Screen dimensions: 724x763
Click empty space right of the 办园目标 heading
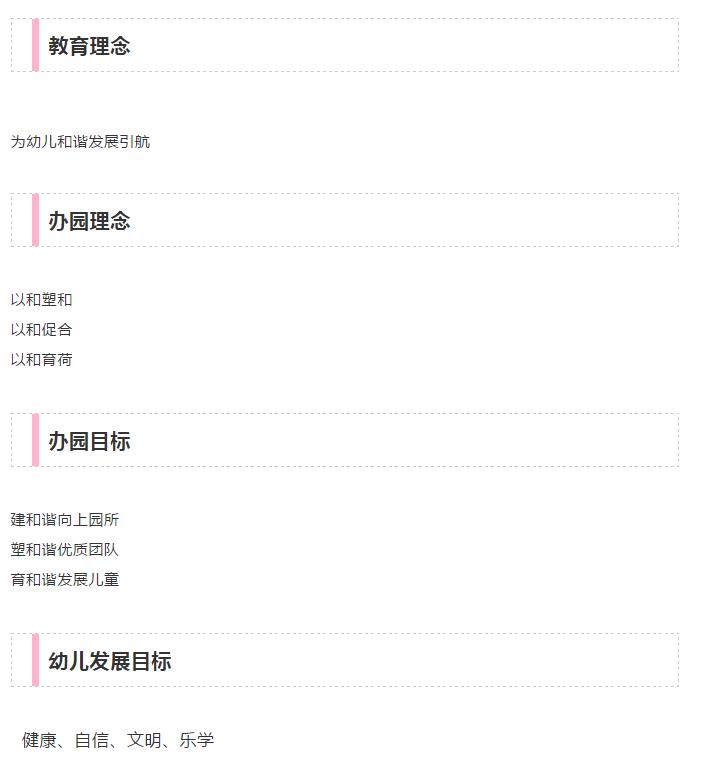pyautogui.click(x=404, y=440)
